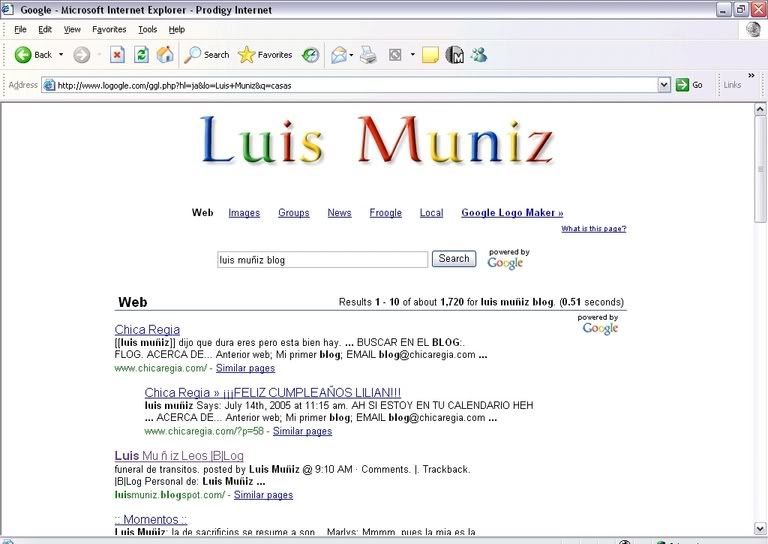Expand the Mail dropdown arrow
The height and width of the screenshot is (544, 768).
coord(351,55)
